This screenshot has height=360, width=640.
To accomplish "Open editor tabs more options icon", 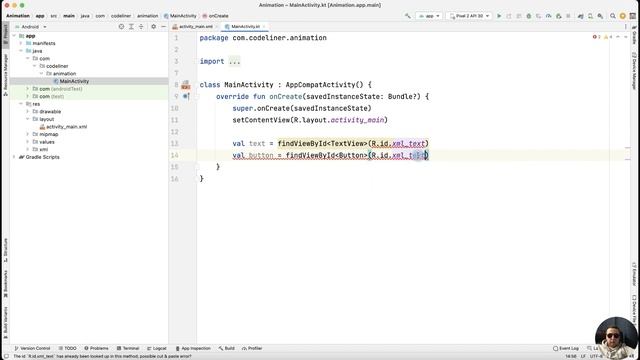I will 626,27.
